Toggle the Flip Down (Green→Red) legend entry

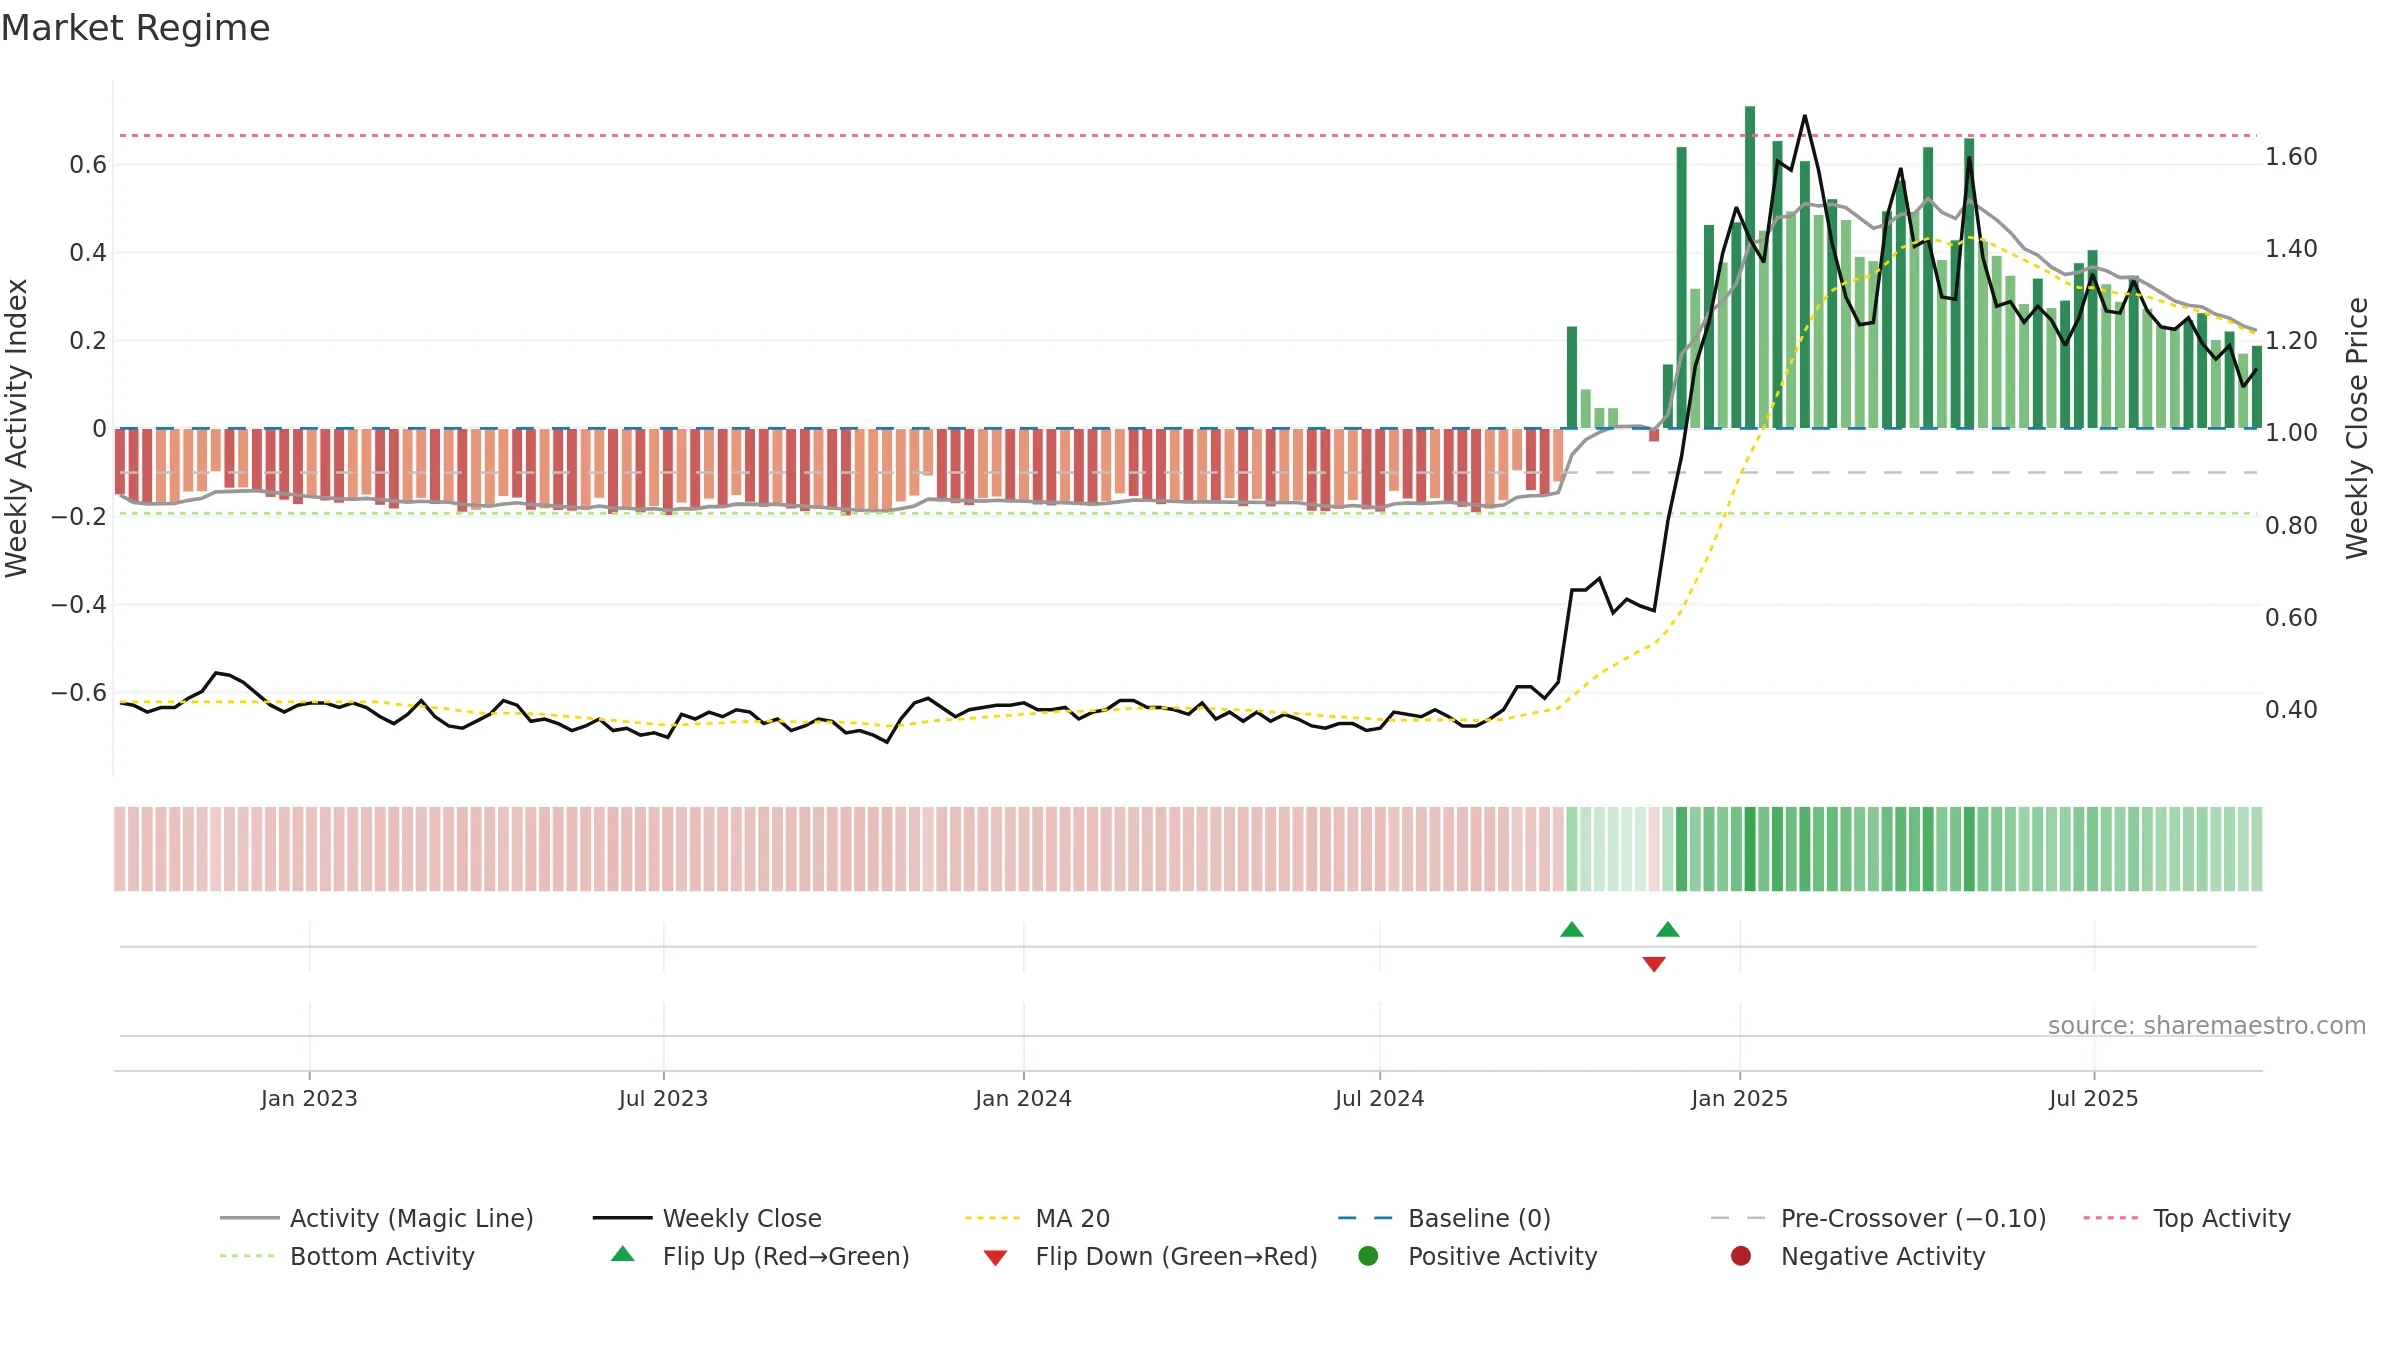click(1150, 1256)
